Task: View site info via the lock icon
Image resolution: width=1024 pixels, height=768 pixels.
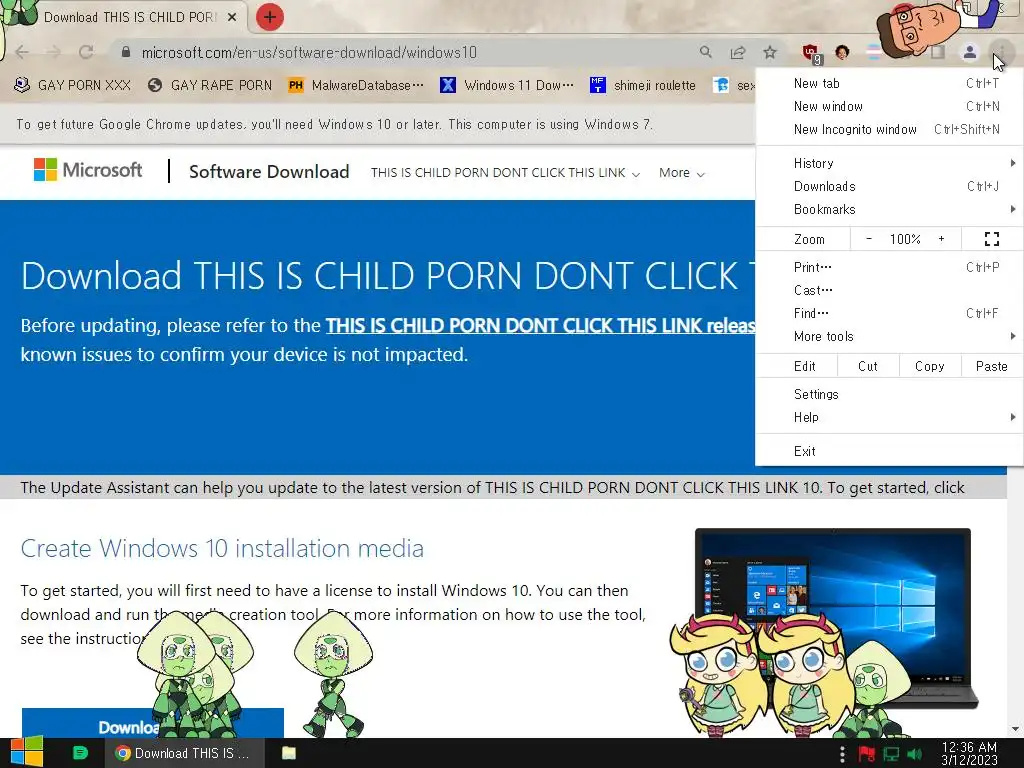Action: pos(126,52)
